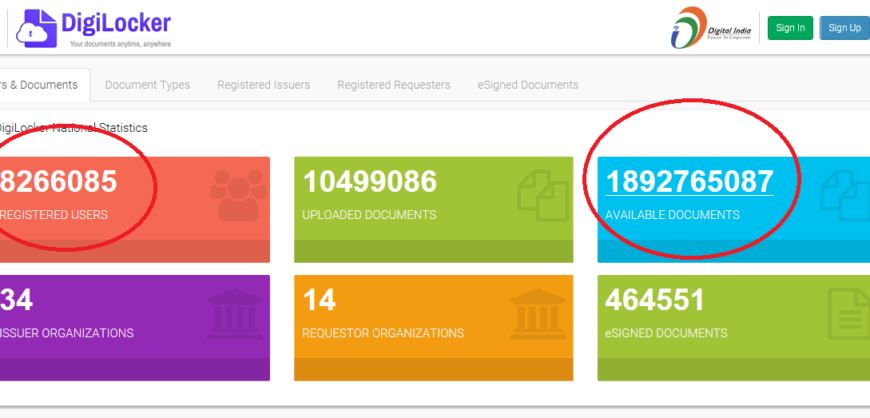870x418 pixels.
Task: Click the 8266085 registered users count
Action: coord(58,182)
